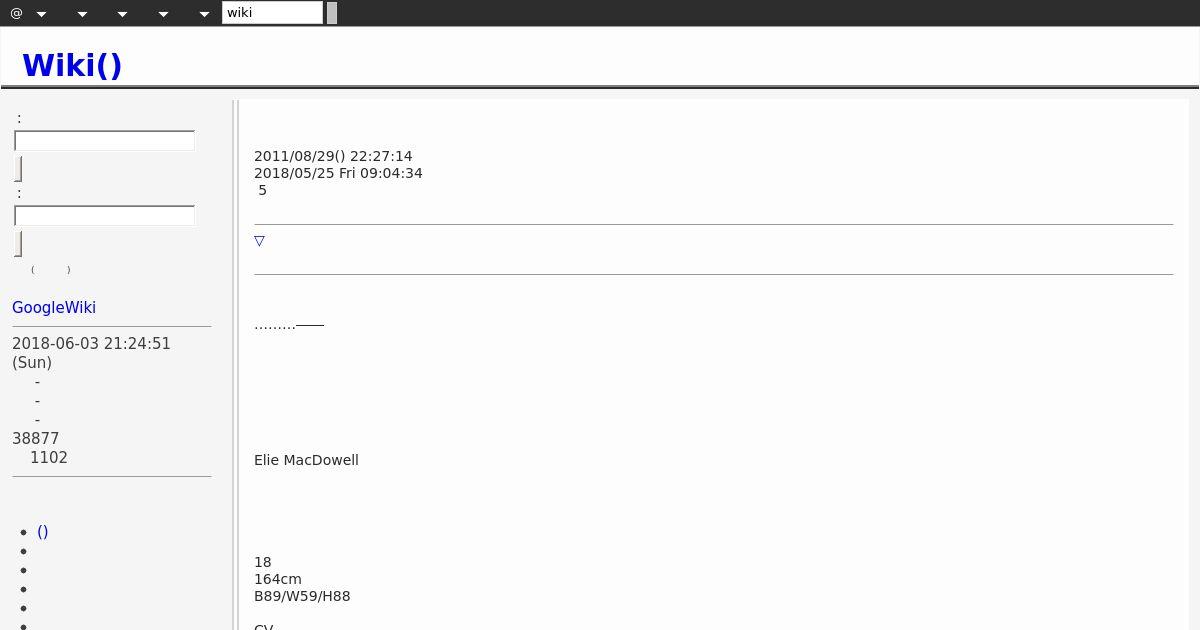
Task: Expand the second top bar dropdown arrow
Action: click(x=82, y=14)
